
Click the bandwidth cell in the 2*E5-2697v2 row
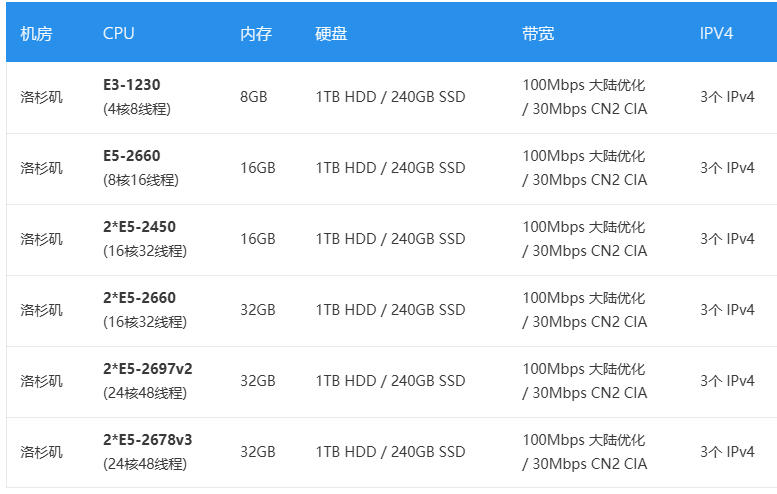585,381
